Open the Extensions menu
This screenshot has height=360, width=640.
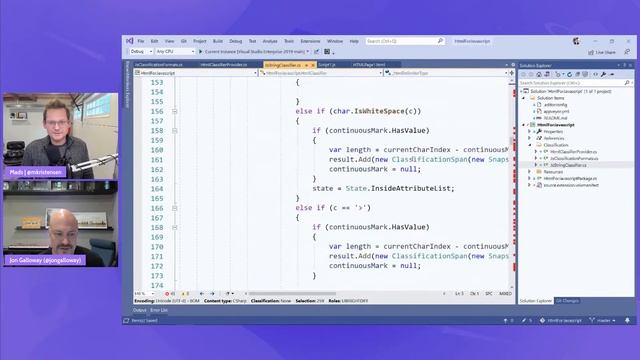(310, 41)
